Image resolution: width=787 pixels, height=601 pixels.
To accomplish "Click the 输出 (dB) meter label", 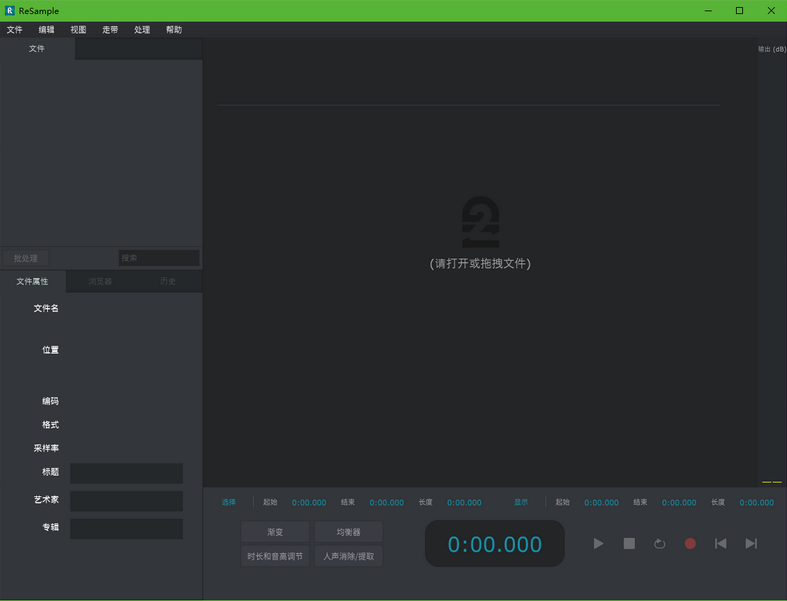I will [x=772, y=49].
